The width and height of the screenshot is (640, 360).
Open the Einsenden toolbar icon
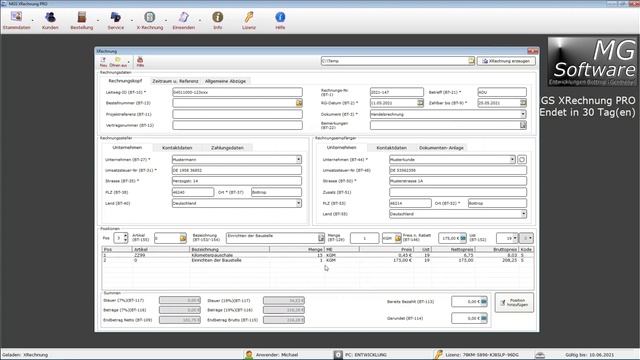click(184, 20)
